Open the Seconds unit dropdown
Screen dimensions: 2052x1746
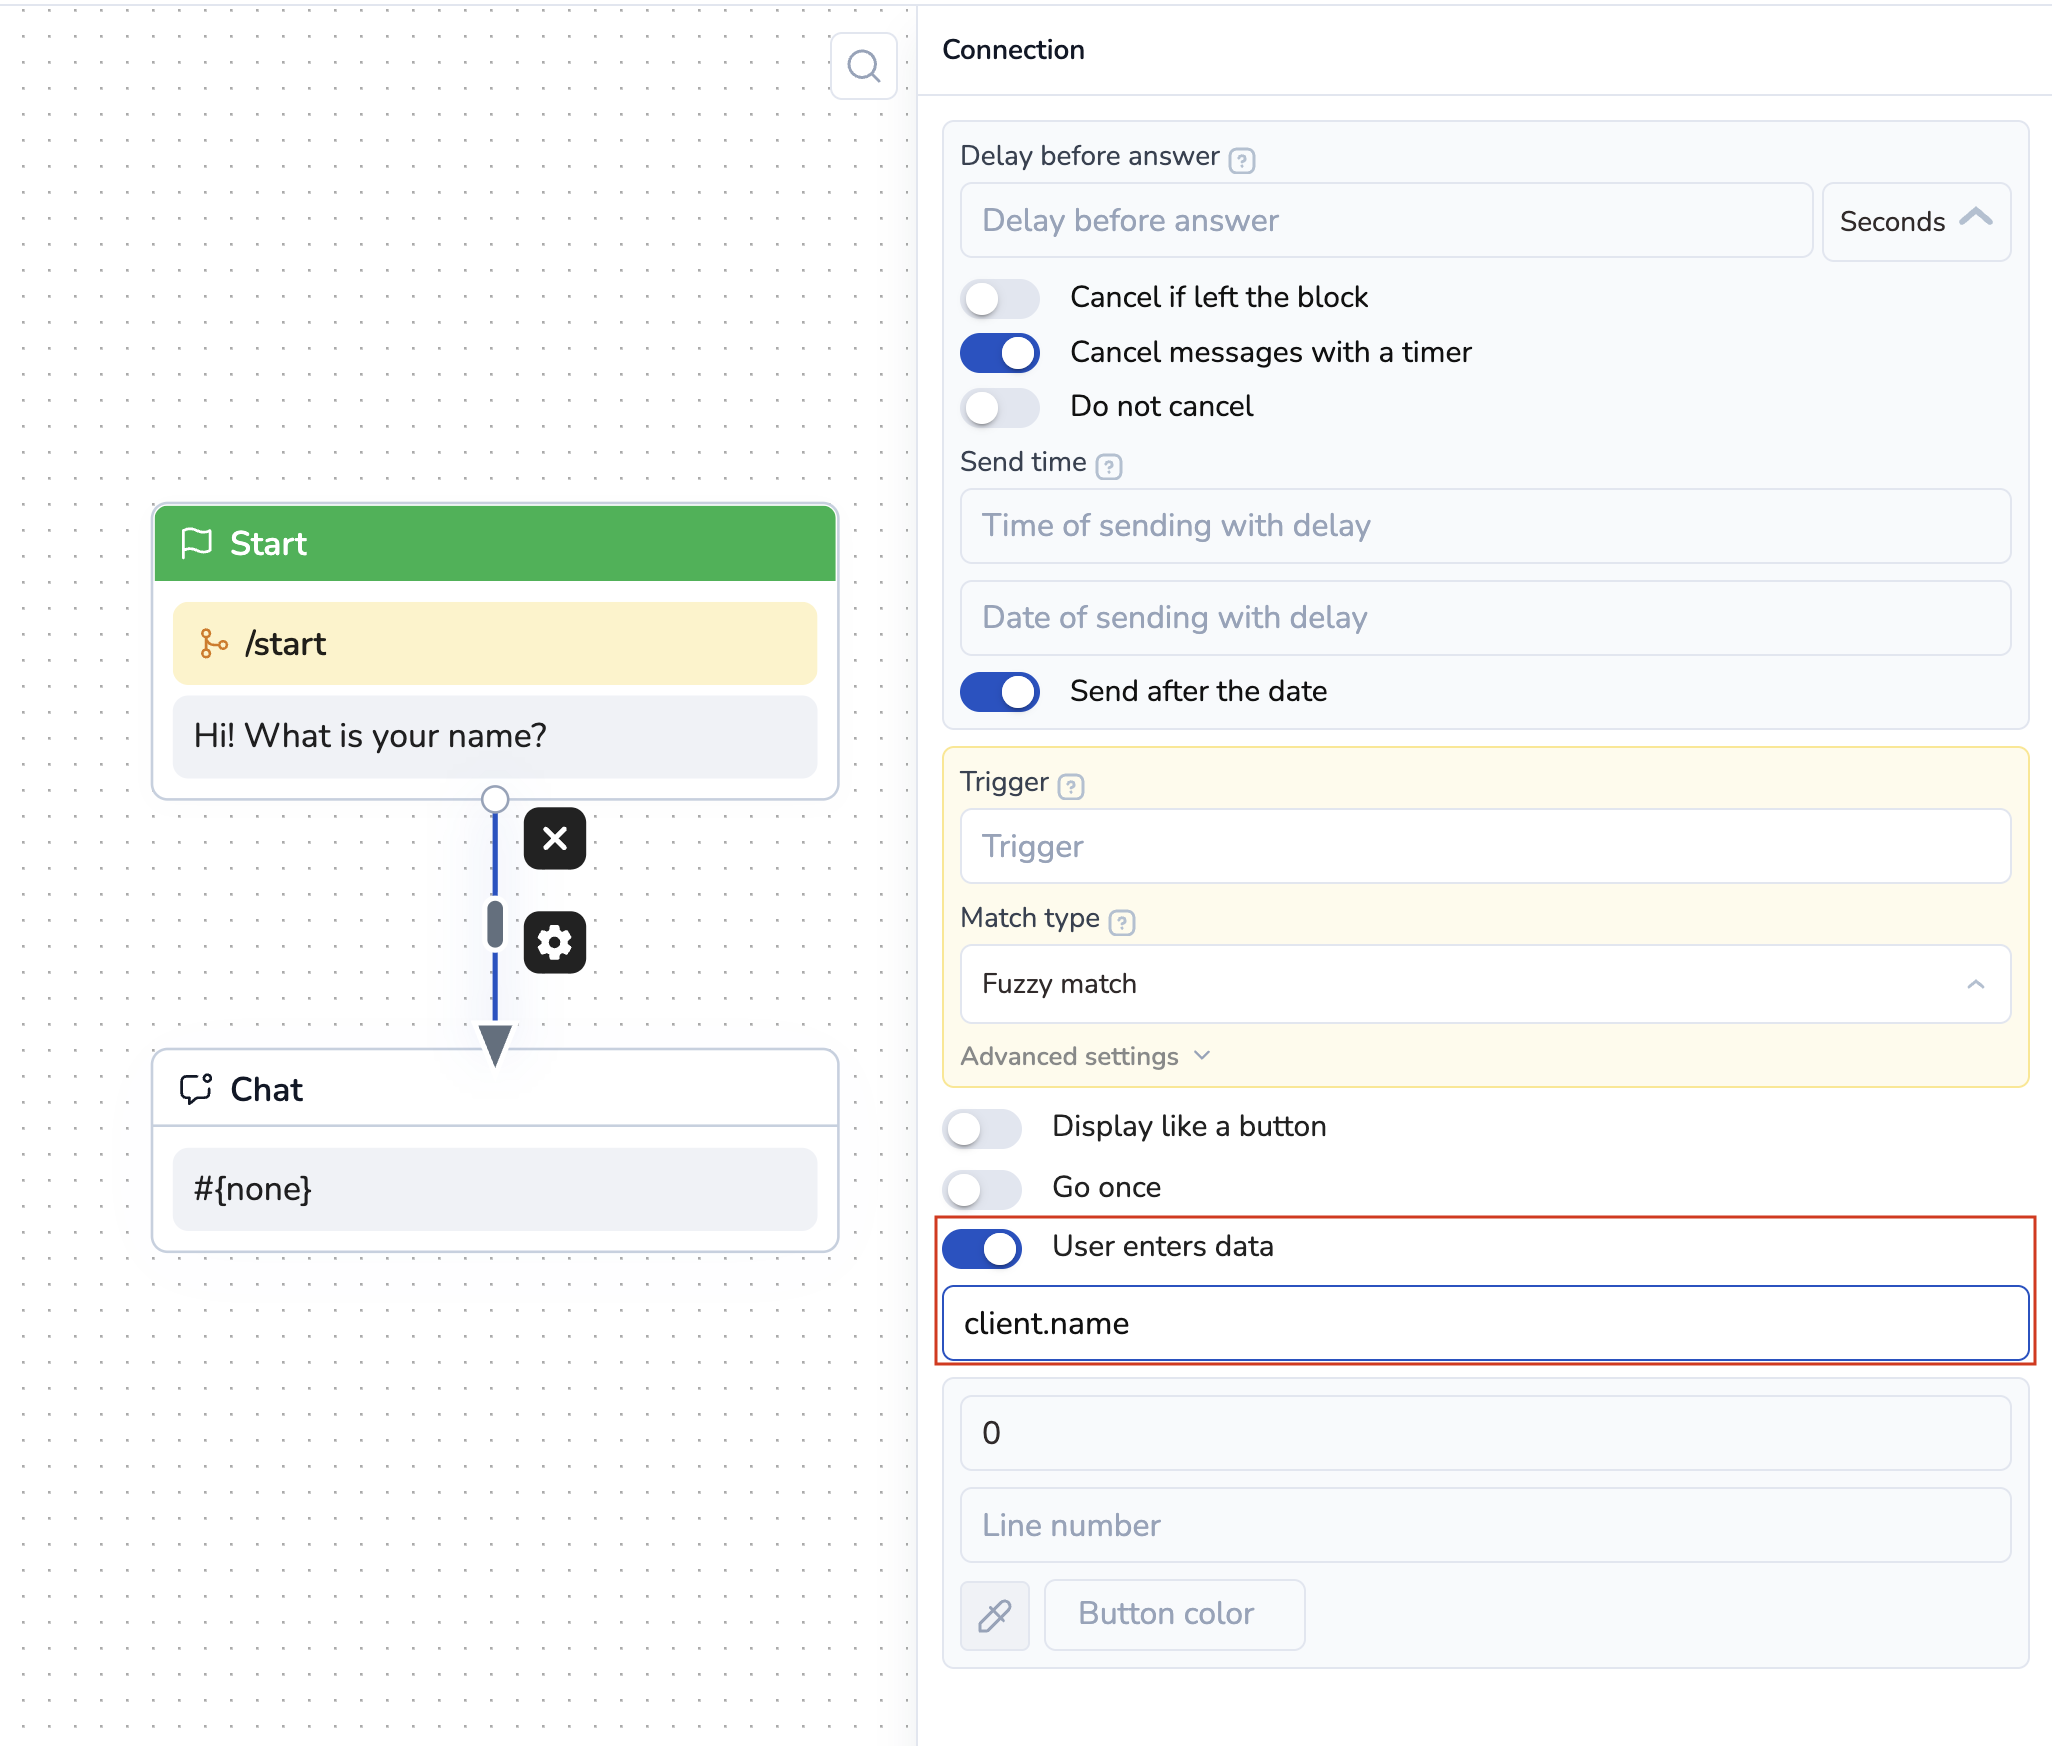(x=1915, y=221)
